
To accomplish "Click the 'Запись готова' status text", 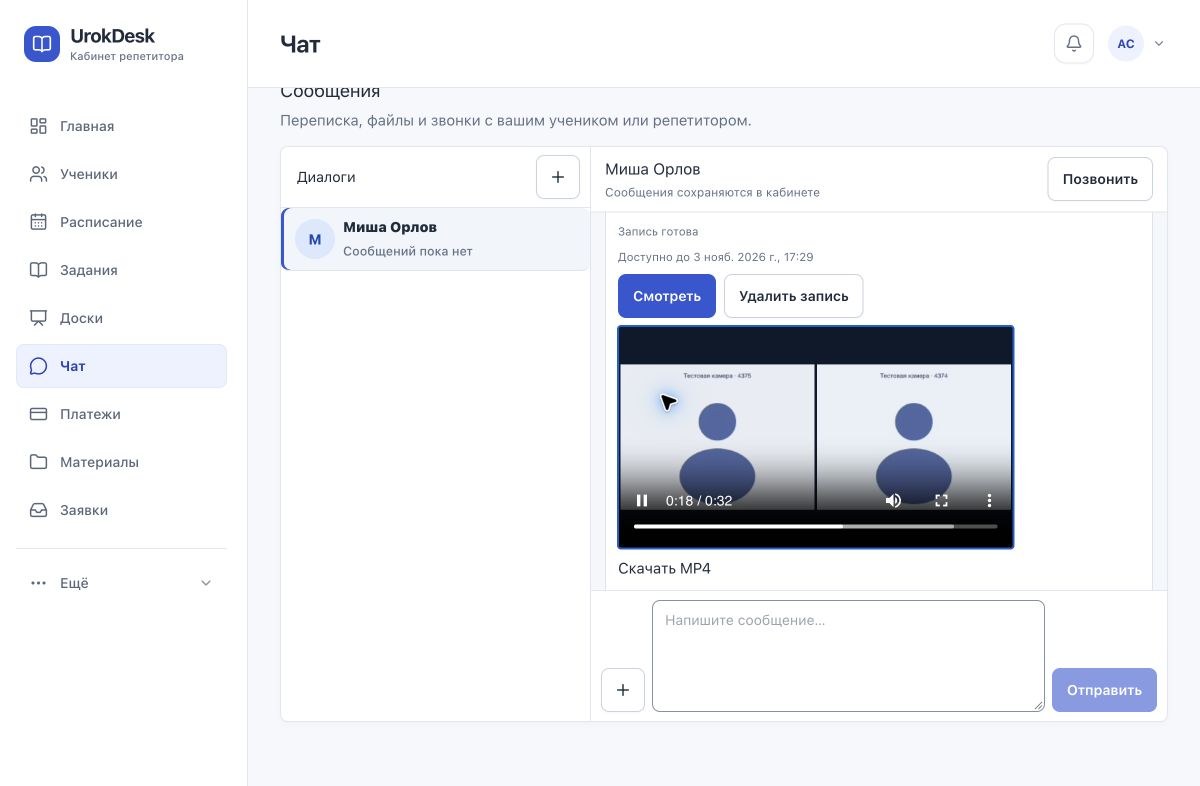I will click(x=658, y=232).
